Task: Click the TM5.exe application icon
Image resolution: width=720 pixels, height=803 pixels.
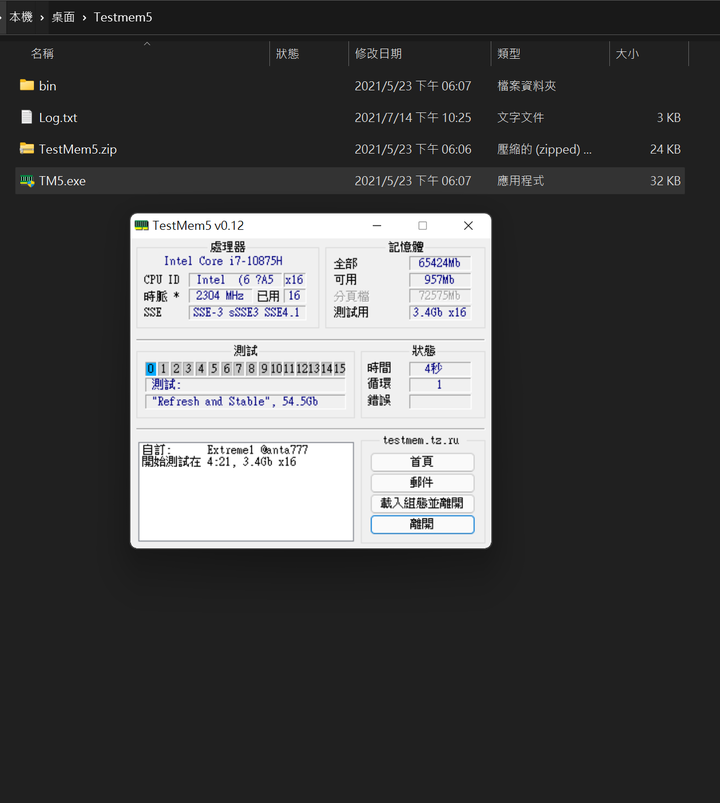Action: (27, 180)
